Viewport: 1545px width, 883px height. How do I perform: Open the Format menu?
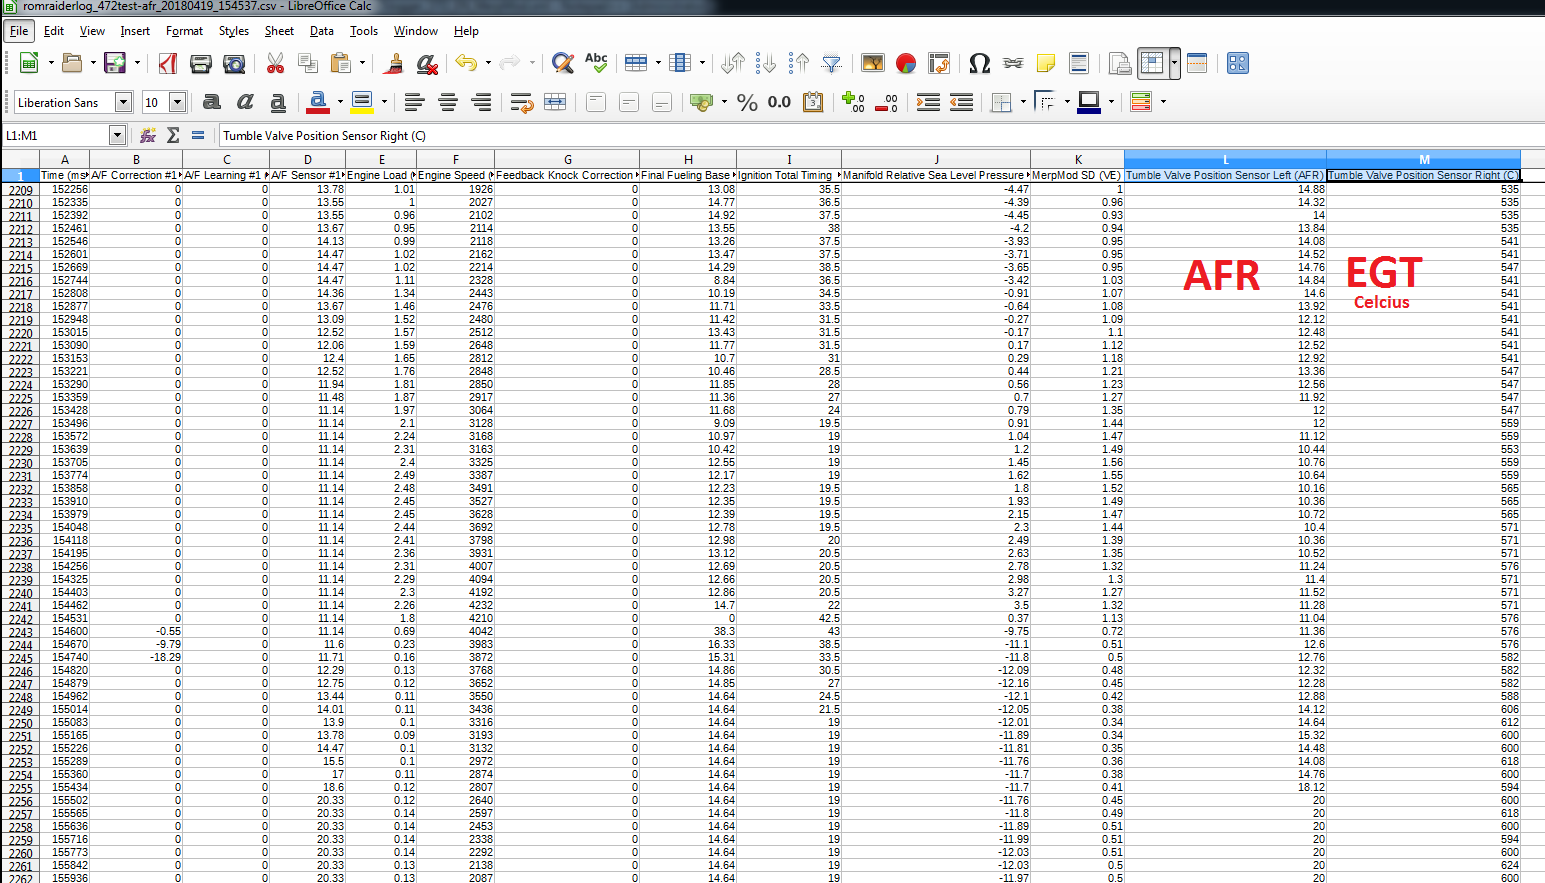coord(184,31)
